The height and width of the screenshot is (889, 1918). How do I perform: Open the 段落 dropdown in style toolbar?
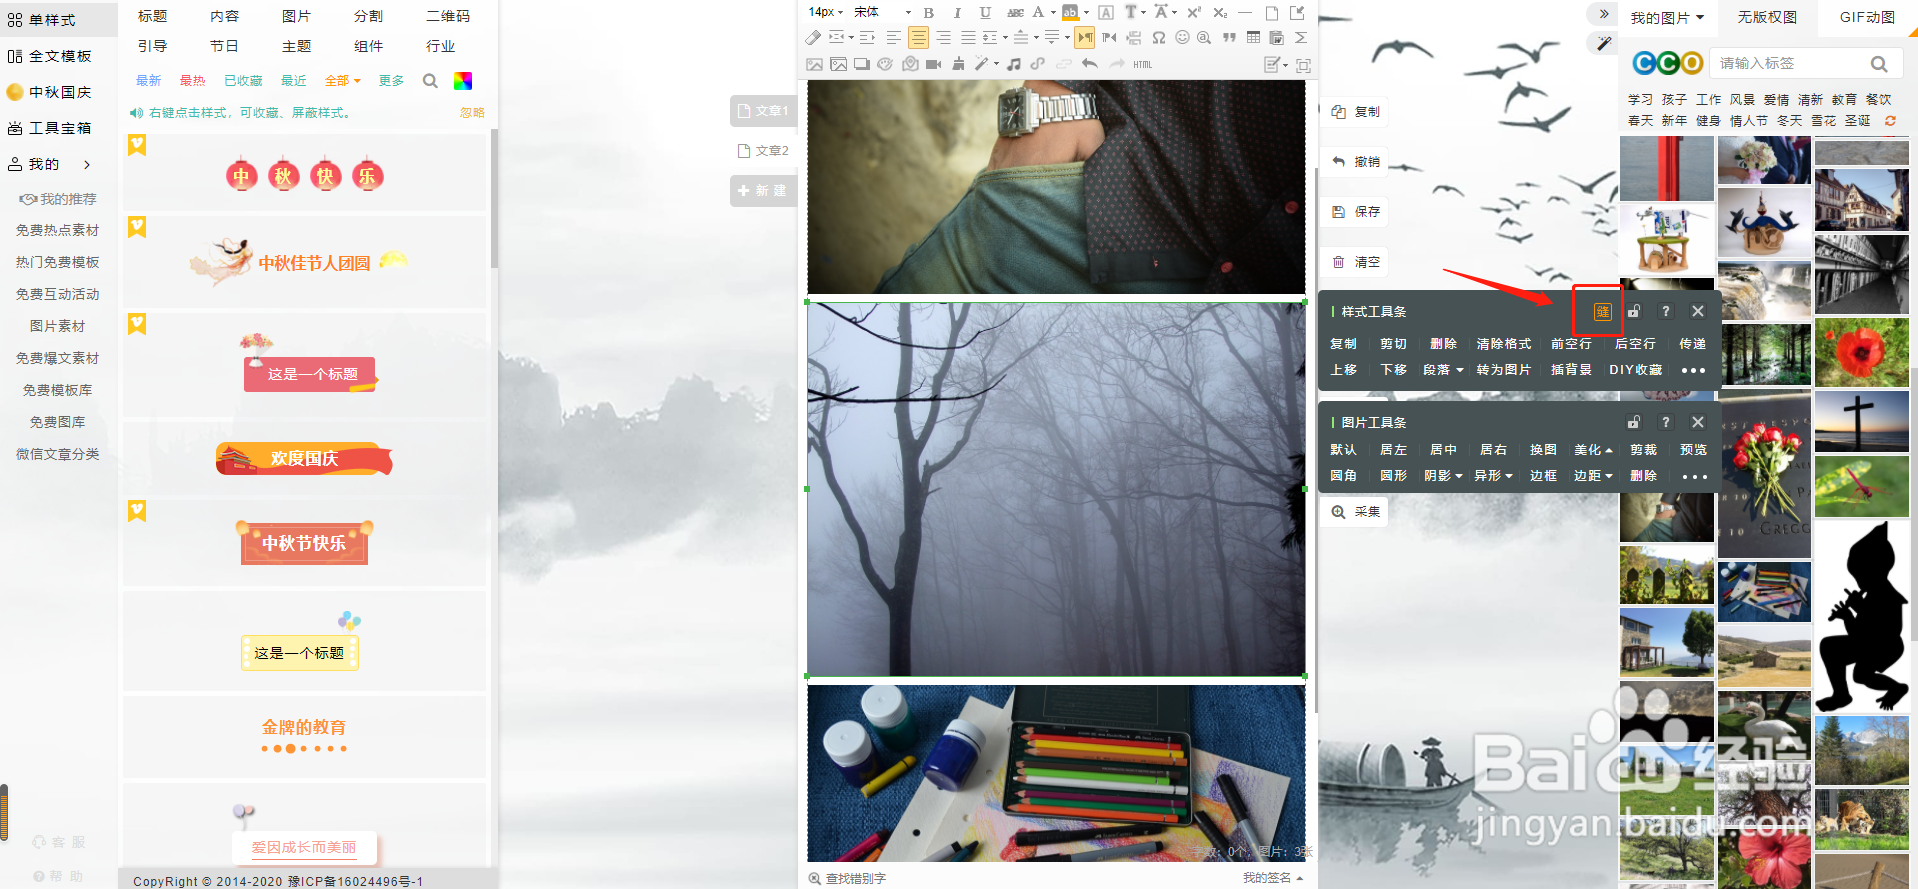pos(1443,370)
